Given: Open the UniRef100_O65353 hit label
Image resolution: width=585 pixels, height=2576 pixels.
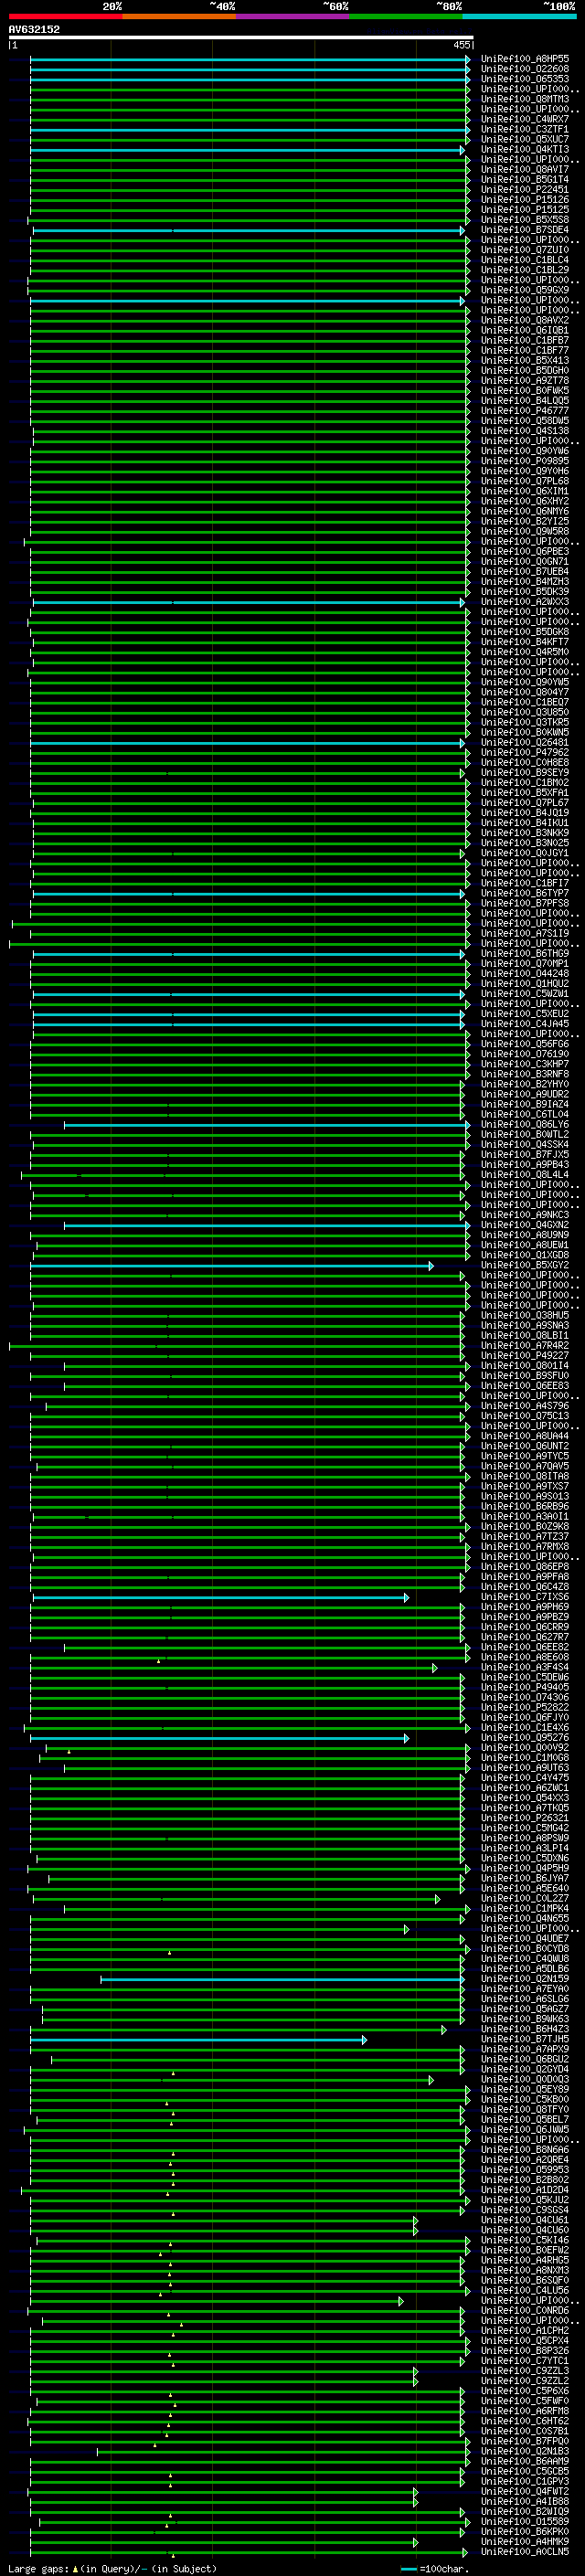Looking at the screenshot, I should [x=525, y=79].
